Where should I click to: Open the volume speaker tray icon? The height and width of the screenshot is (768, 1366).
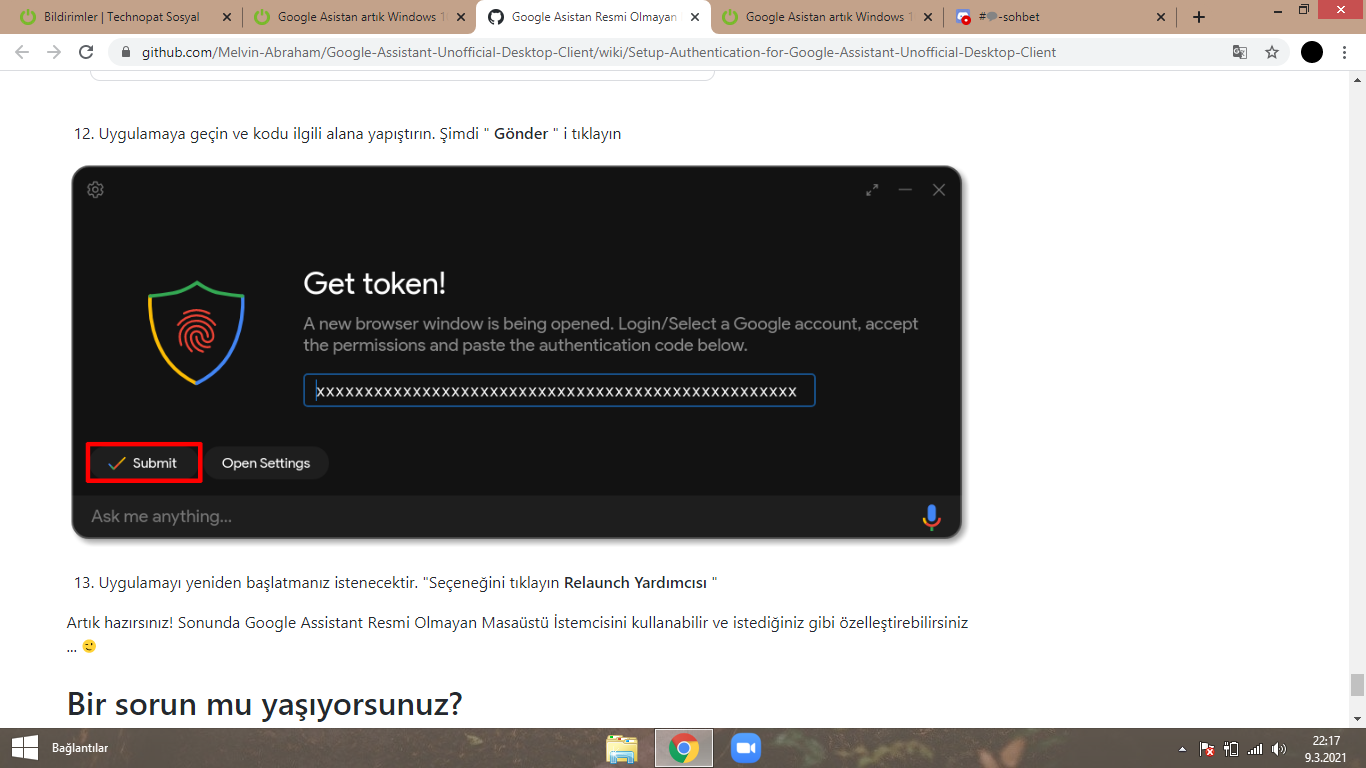1279,749
